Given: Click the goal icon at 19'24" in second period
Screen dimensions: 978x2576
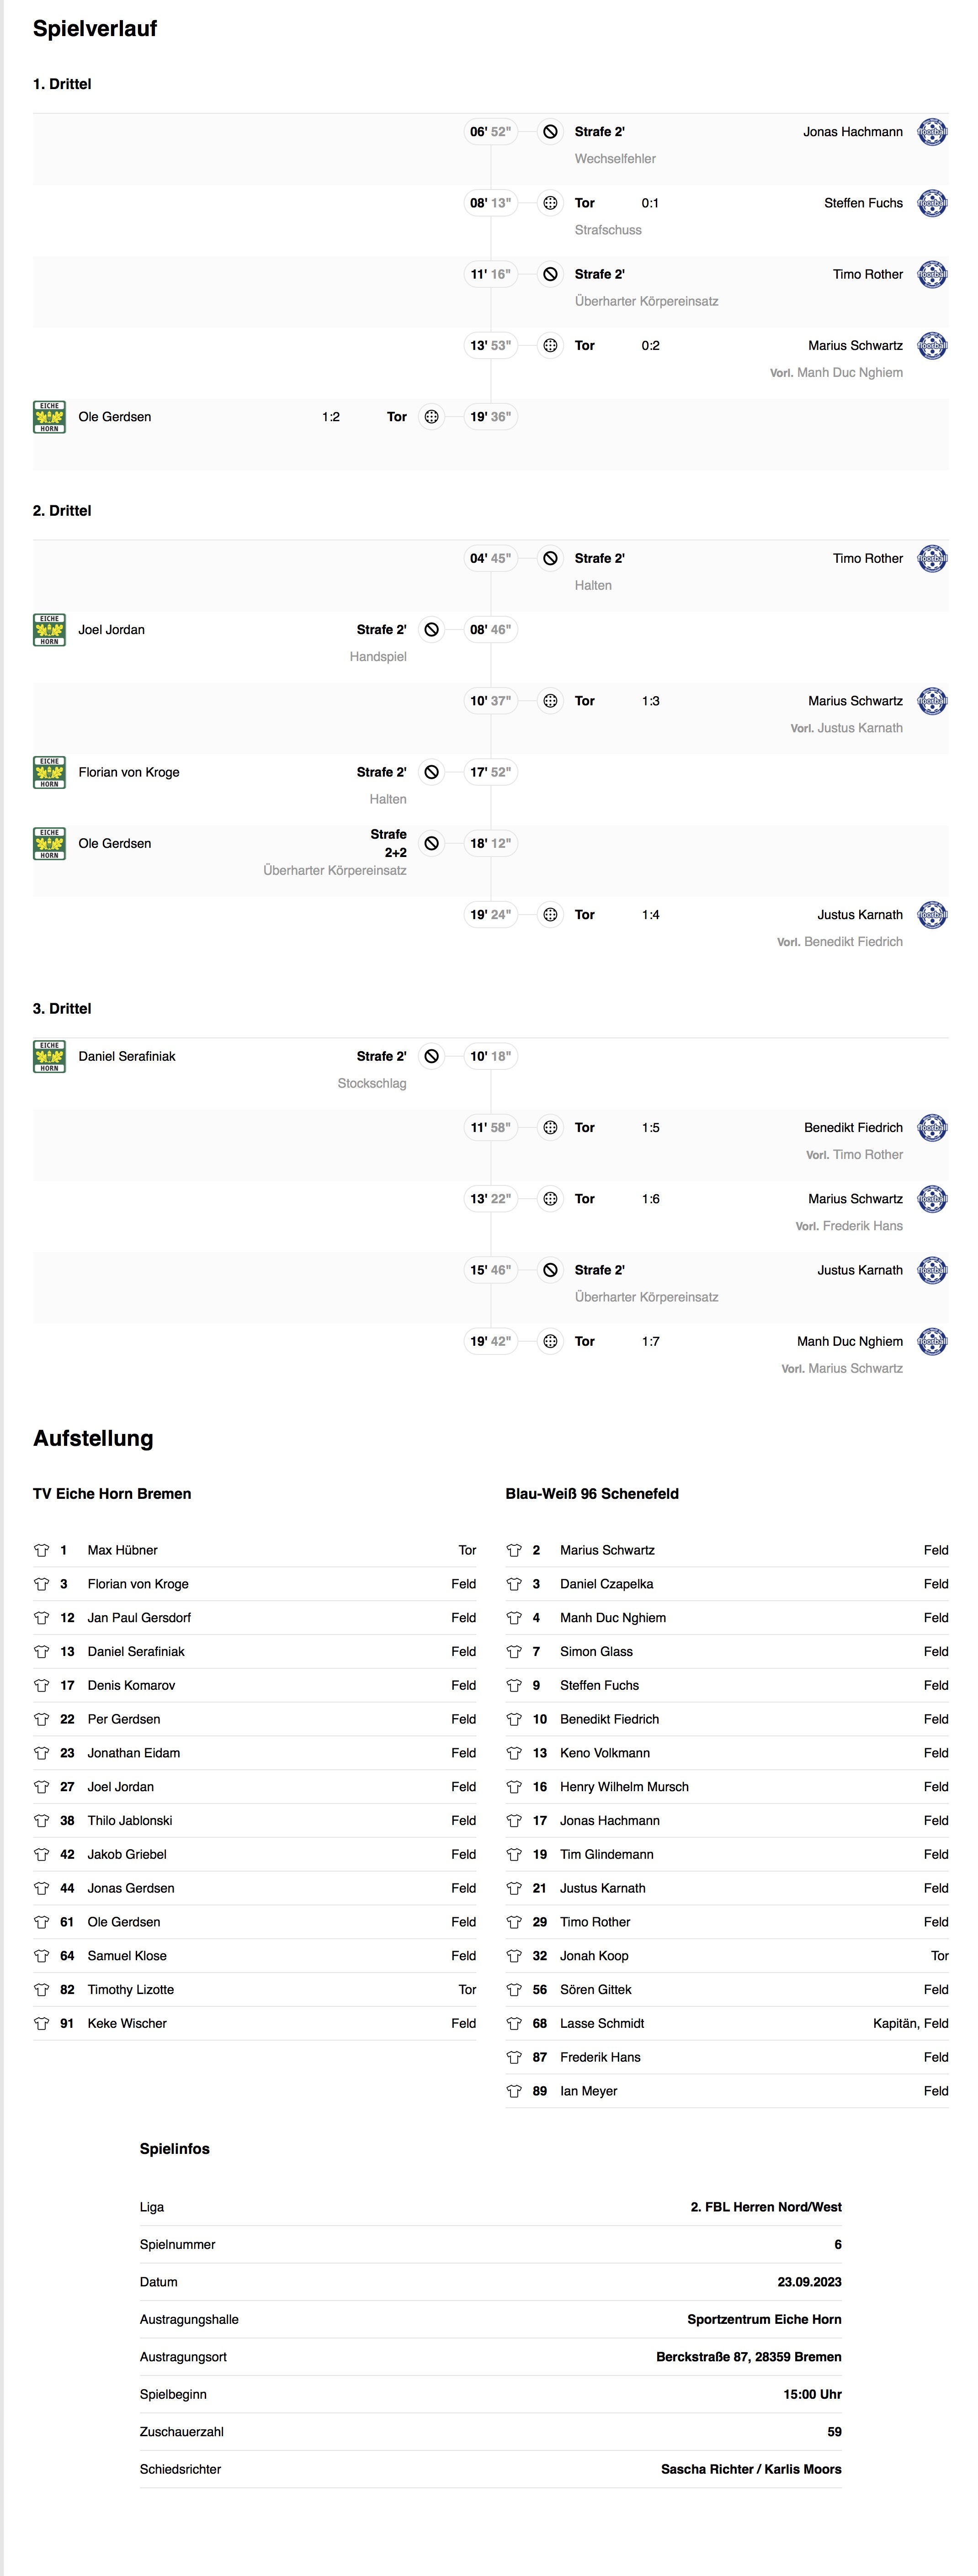Looking at the screenshot, I should pos(550,915).
